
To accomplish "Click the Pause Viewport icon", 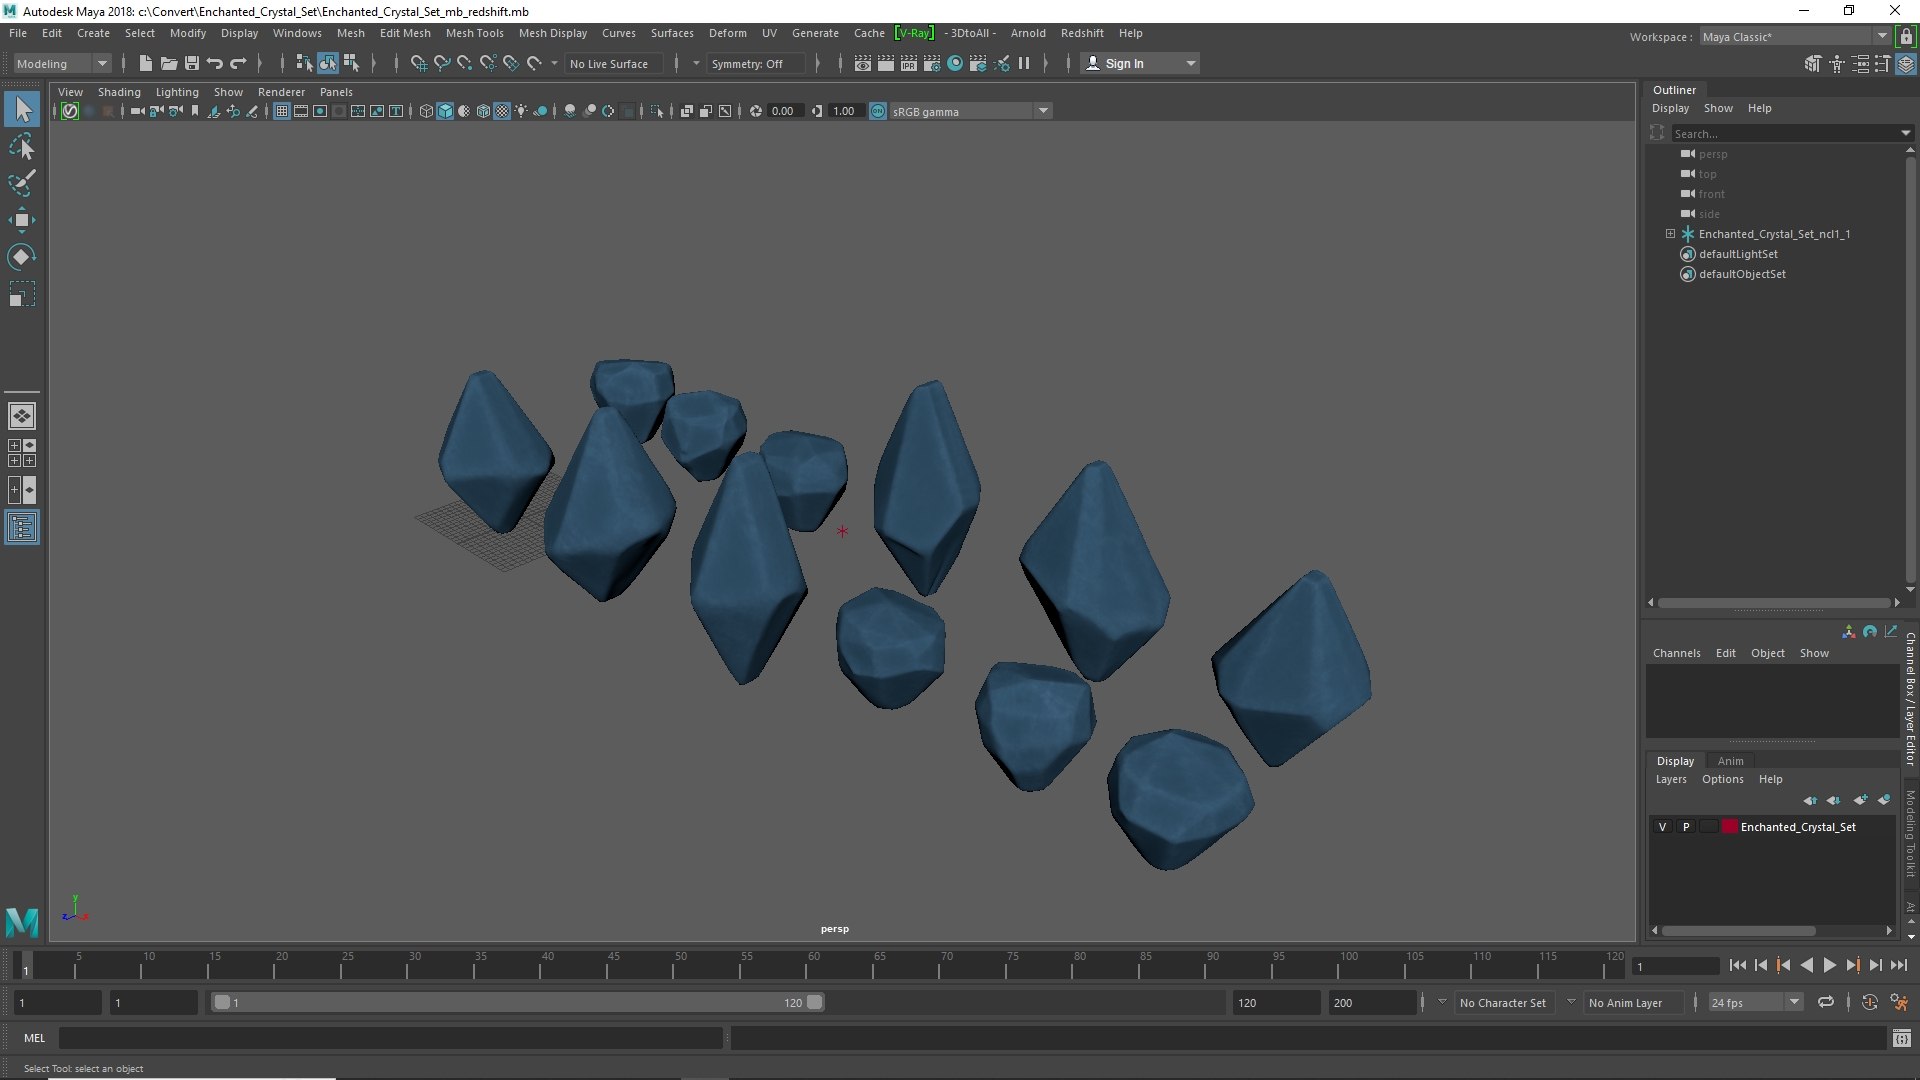I will 1024,63.
